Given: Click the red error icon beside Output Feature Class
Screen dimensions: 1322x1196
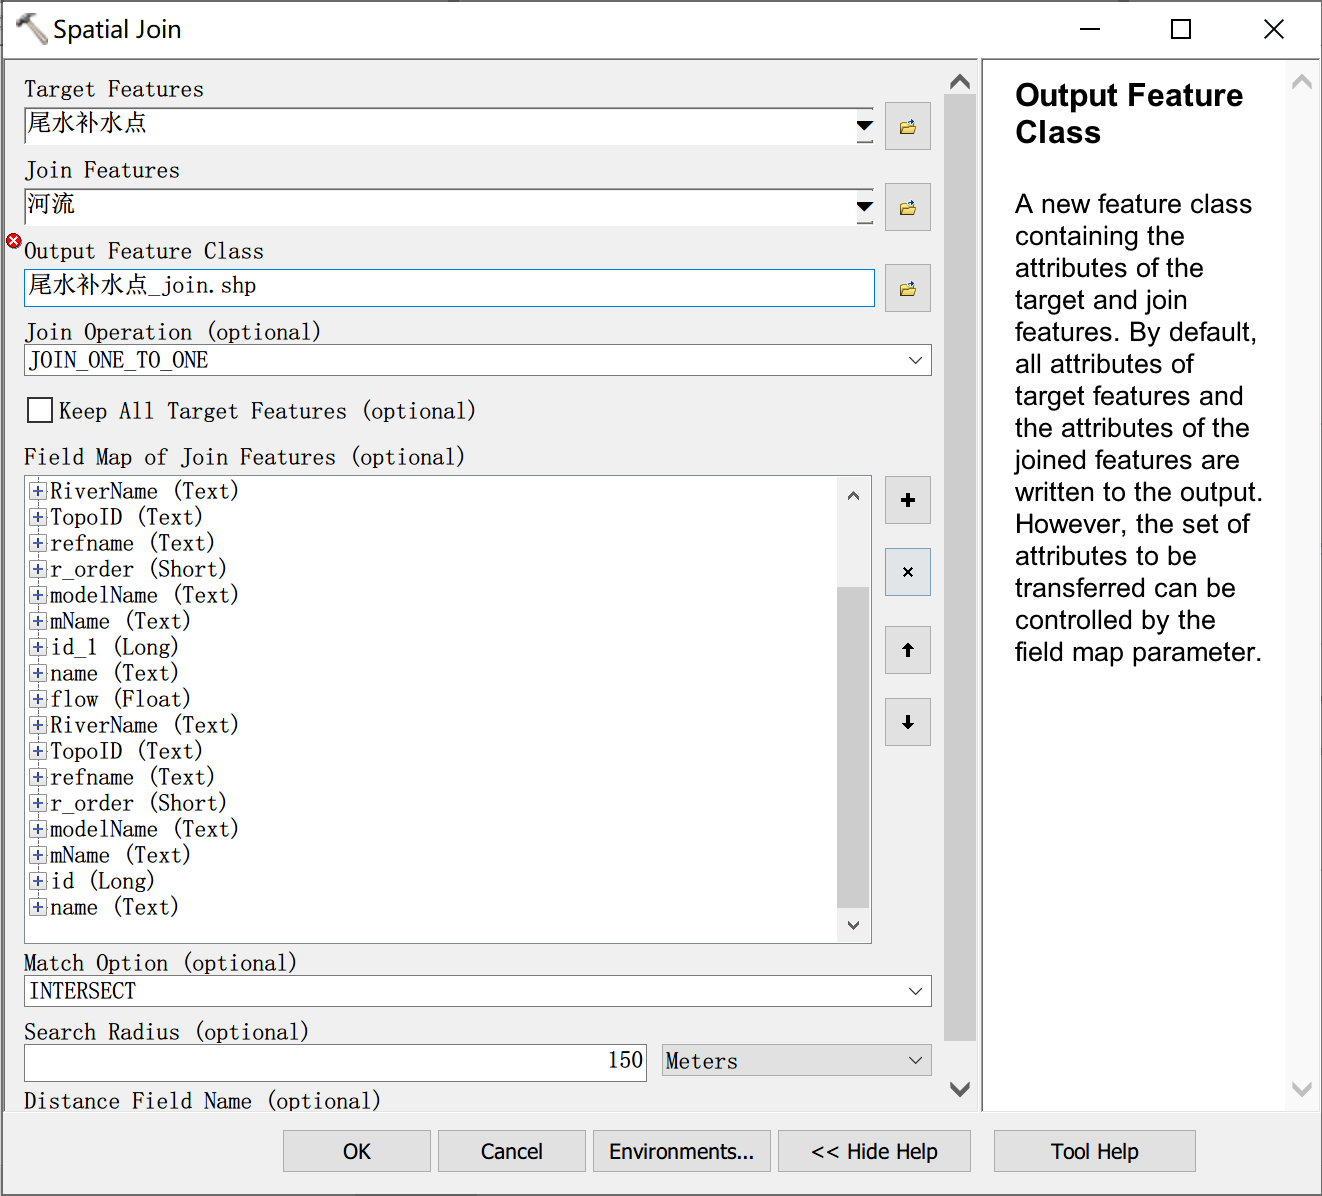Looking at the screenshot, I should pyautogui.click(x=14, y=241).
